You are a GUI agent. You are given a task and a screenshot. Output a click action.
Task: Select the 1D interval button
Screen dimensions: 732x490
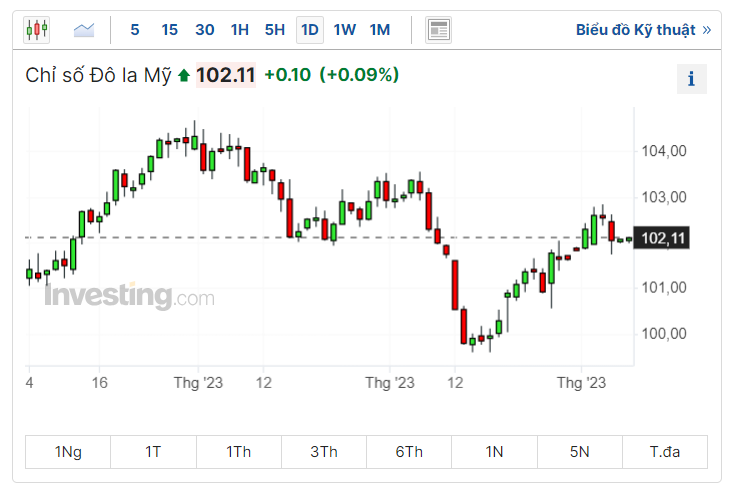tap(310, 29)
